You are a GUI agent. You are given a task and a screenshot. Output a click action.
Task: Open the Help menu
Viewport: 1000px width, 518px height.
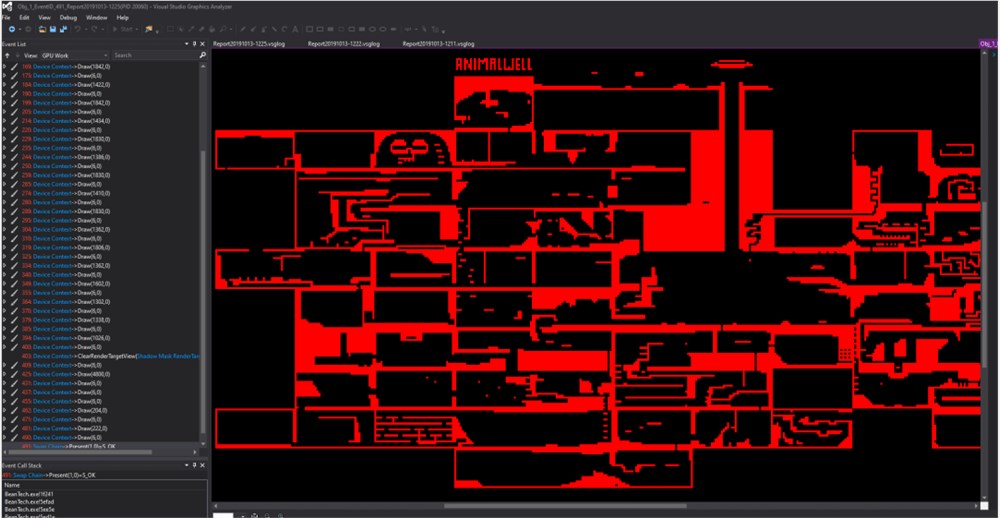coord(122,18)
